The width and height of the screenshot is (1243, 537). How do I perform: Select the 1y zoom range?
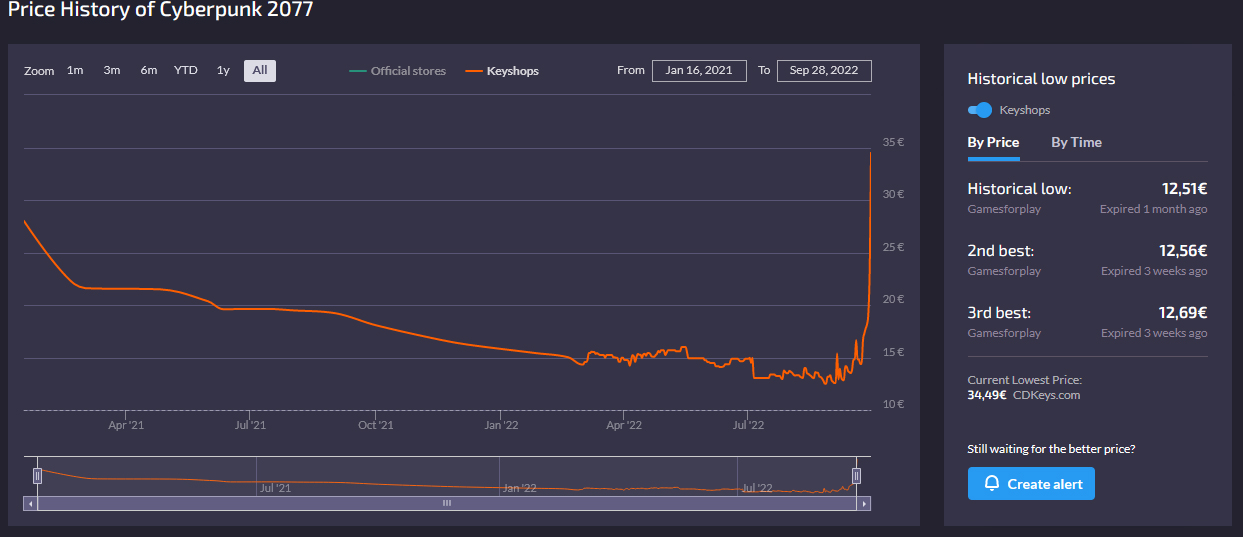223,70
